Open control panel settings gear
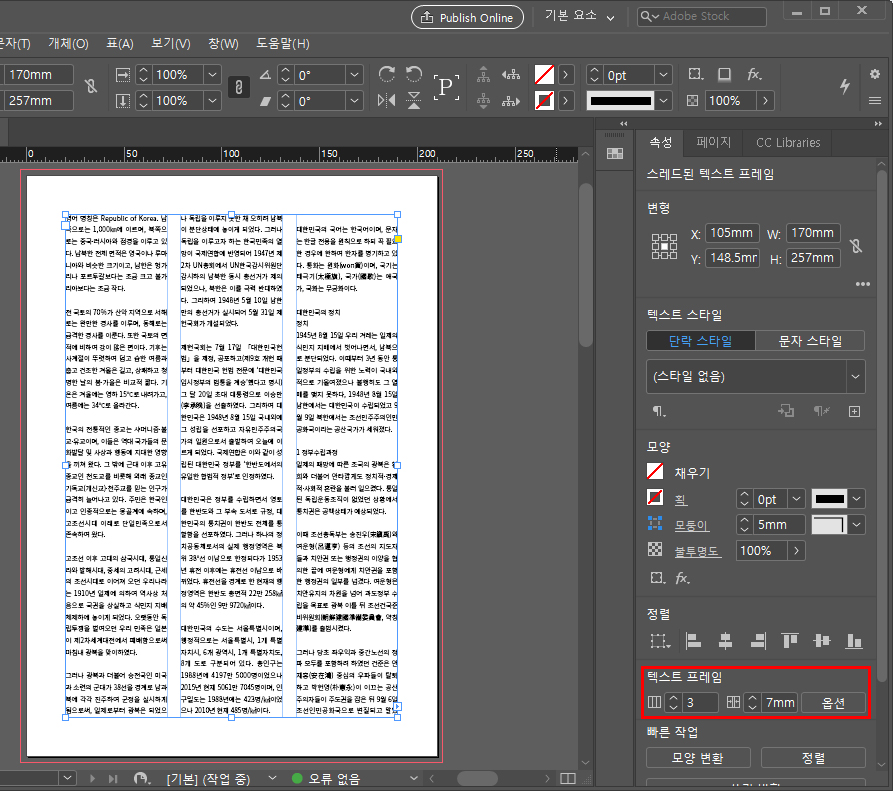Screen dimensions: 893x791 (x=875, y=74)
